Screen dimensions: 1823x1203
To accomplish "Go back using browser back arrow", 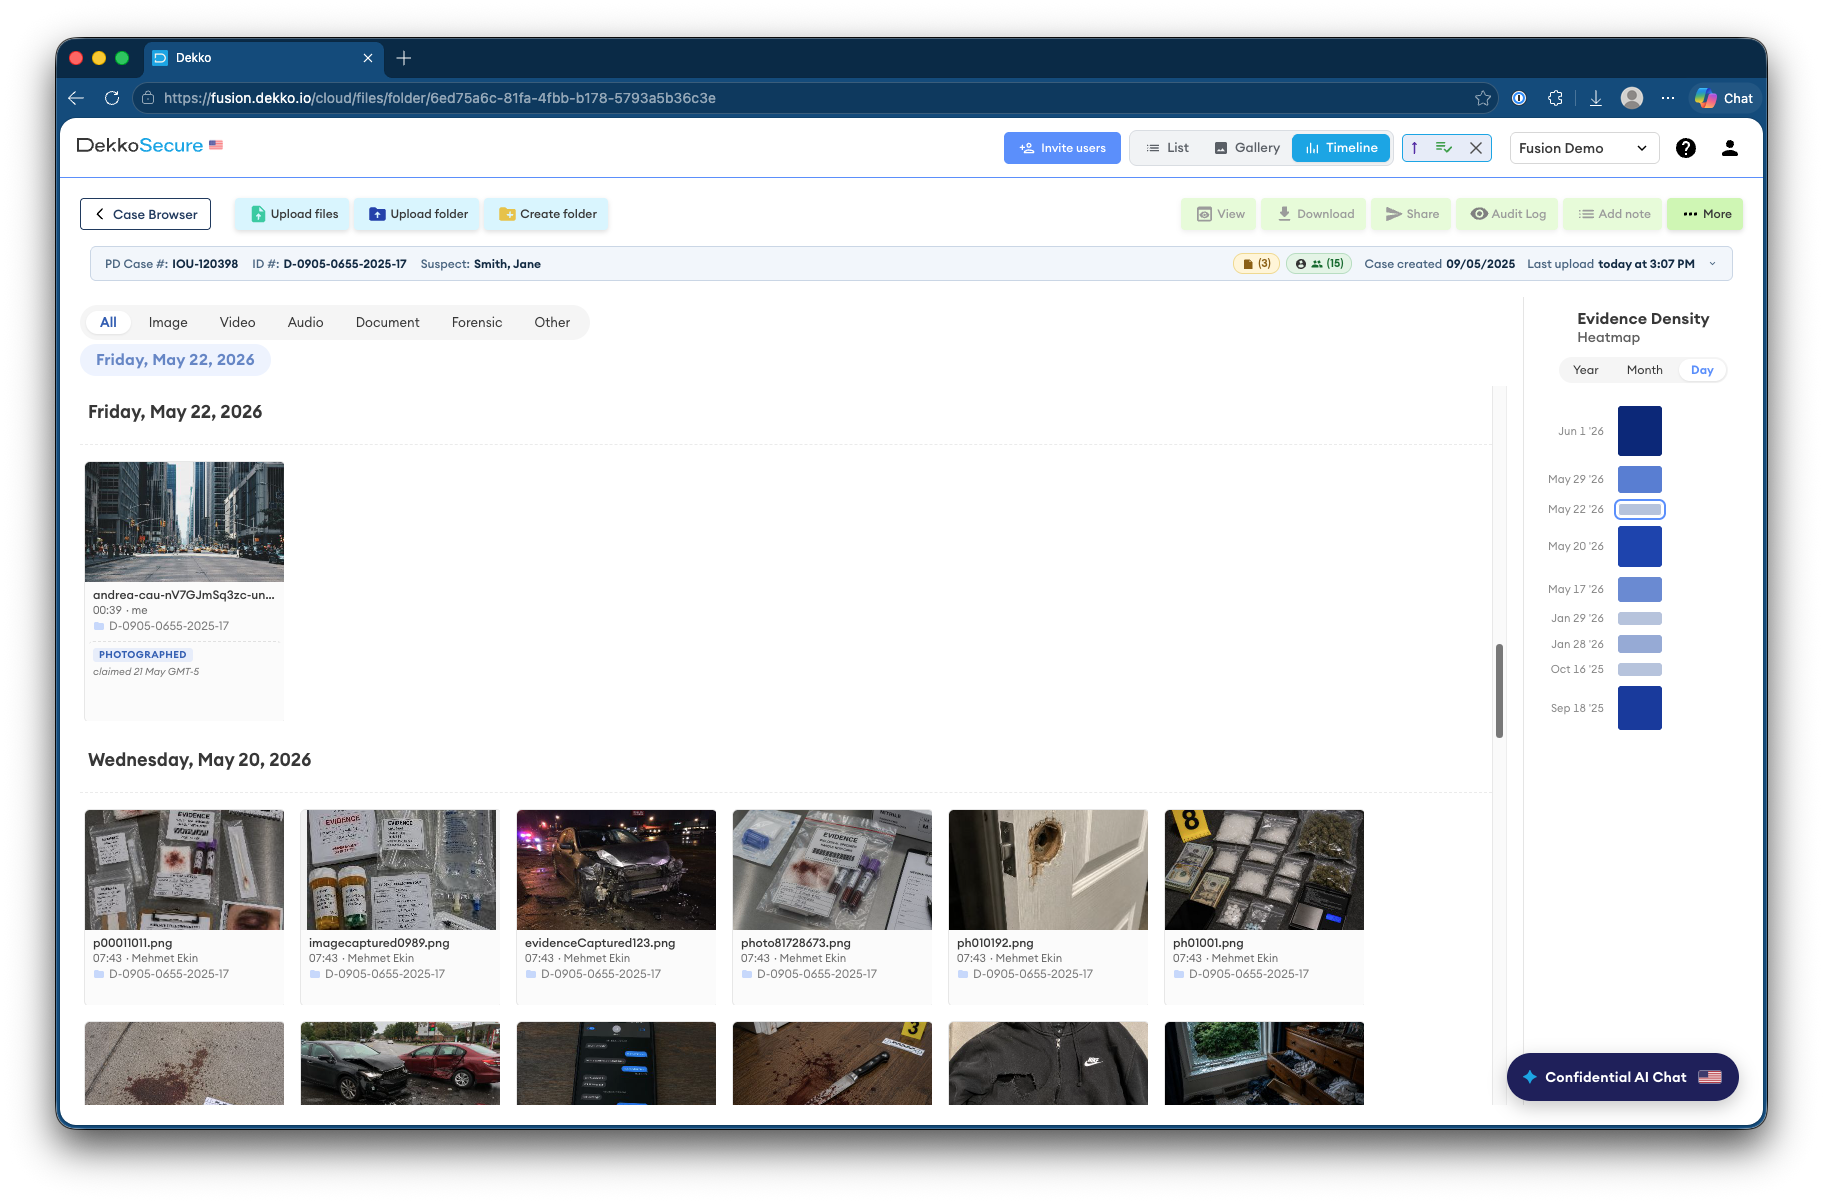I will [76, 98].
